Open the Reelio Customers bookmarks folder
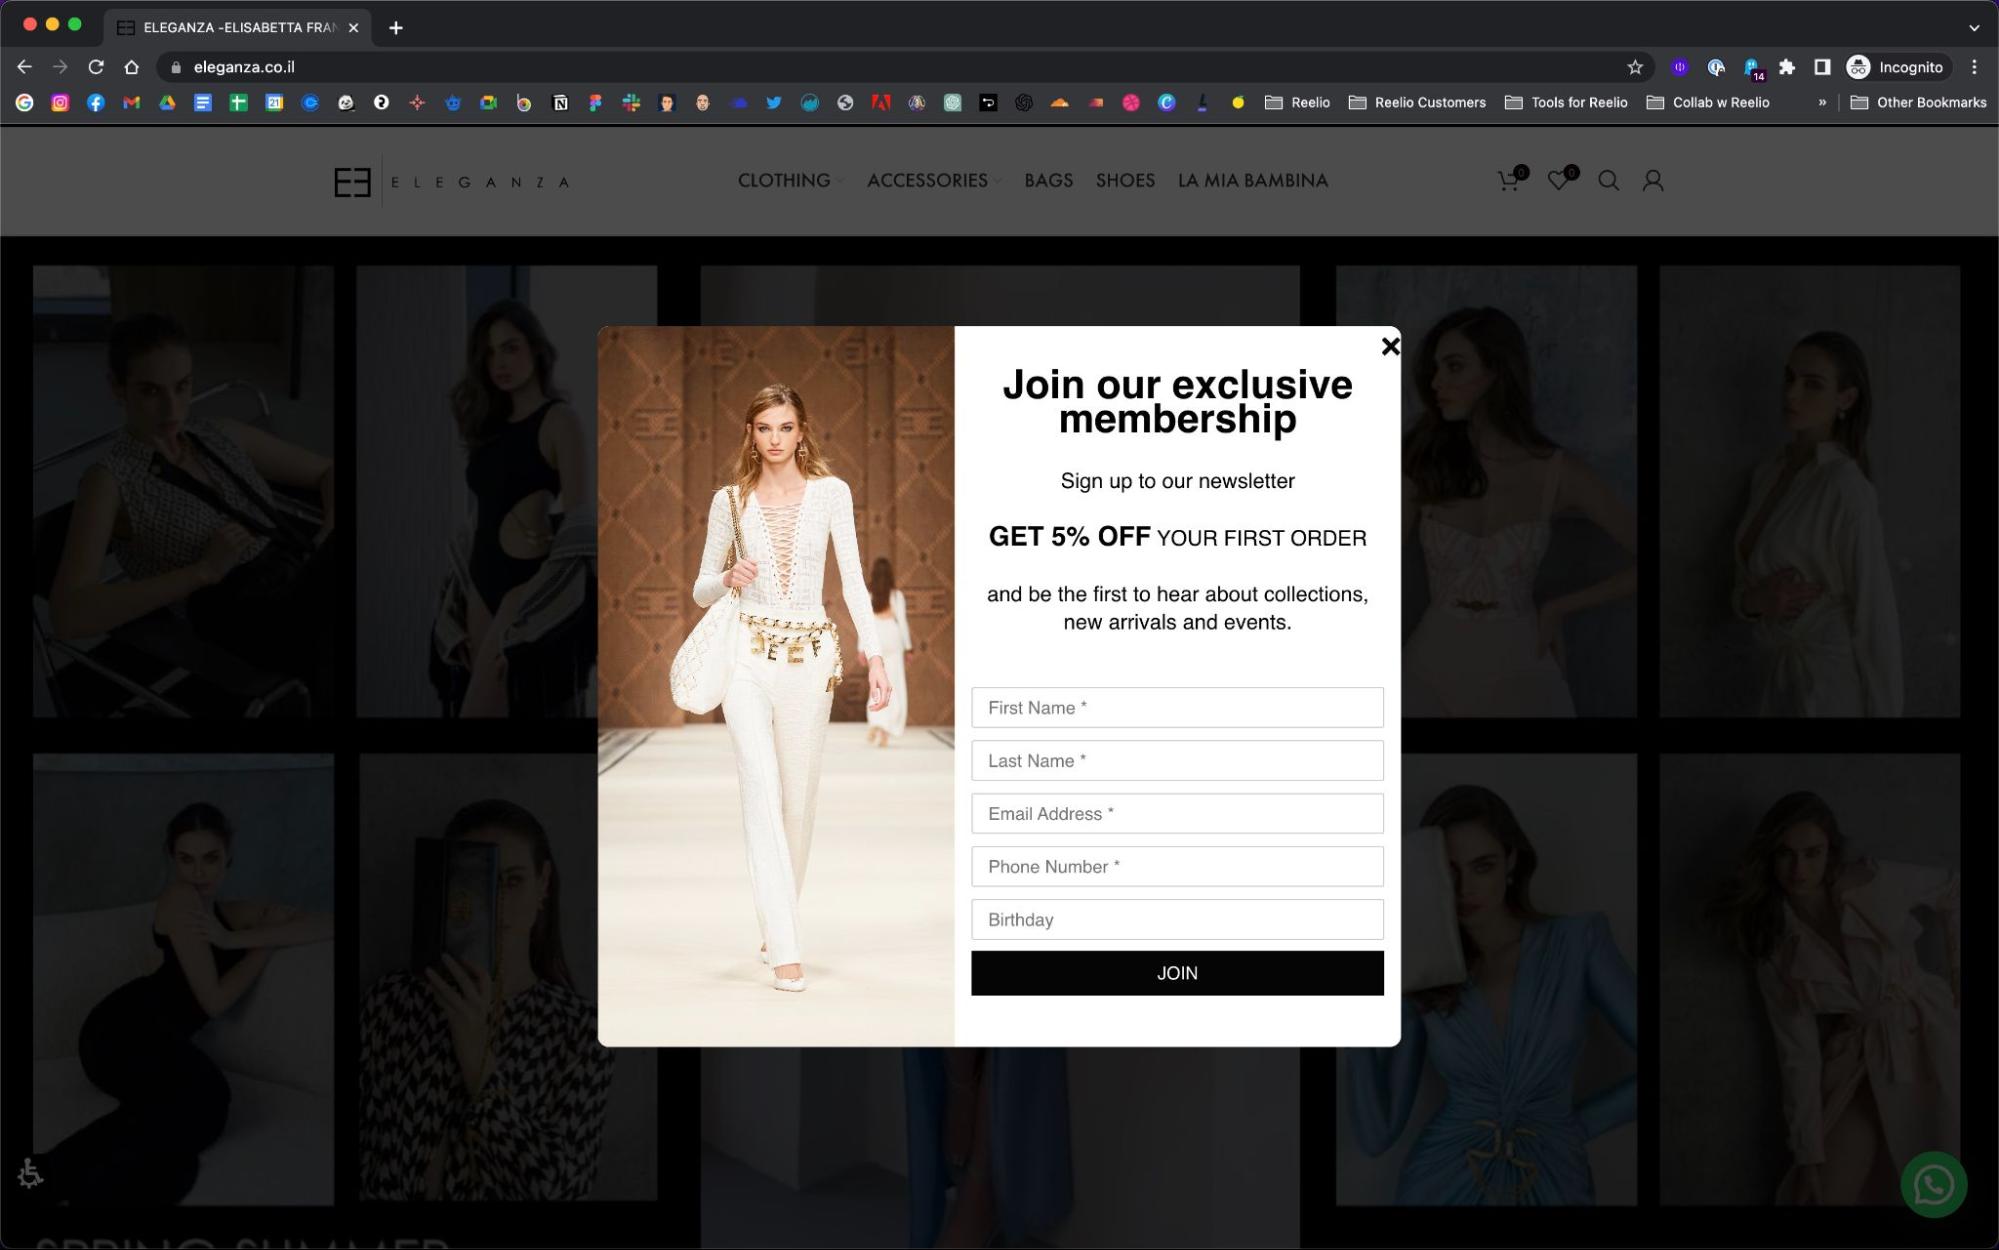The image size is (1999, 1250). click(1417, 102)
